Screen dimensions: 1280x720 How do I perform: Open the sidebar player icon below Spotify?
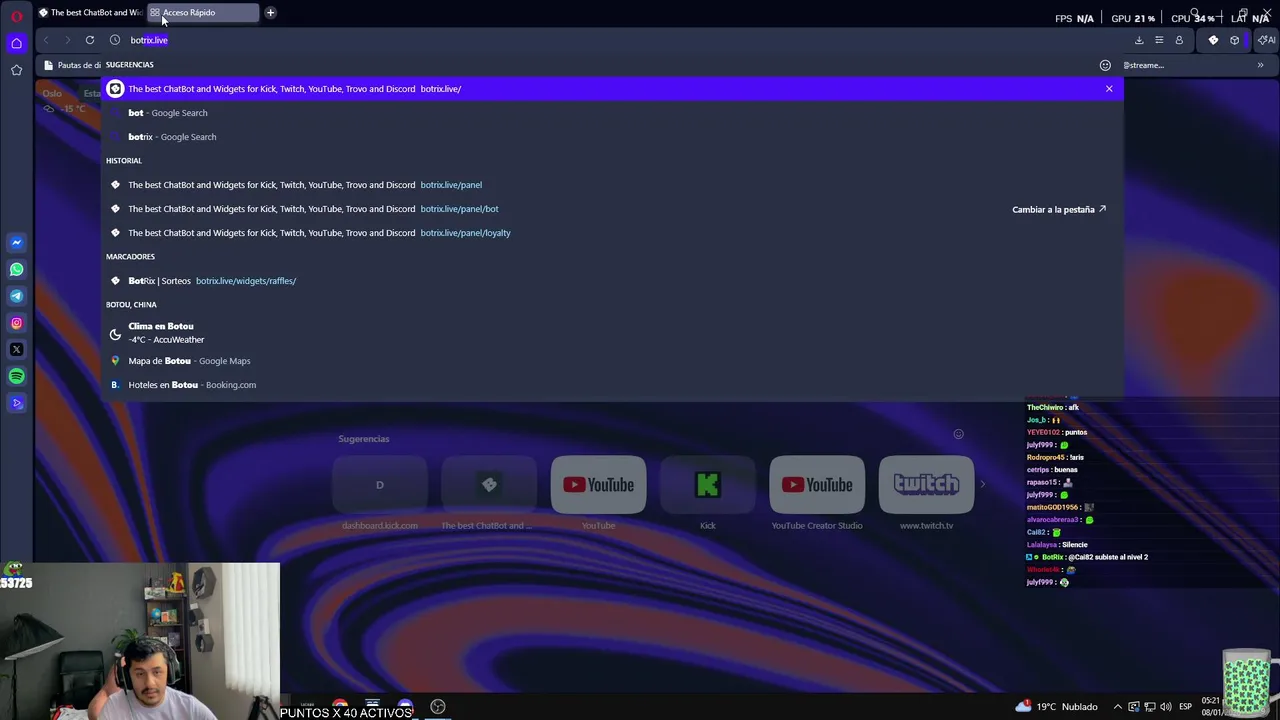pos(16,403)
